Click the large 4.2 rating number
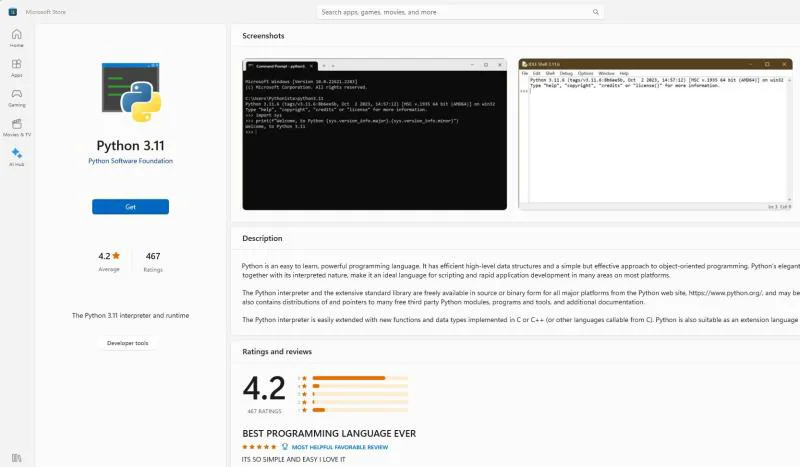Image resolution: width=800 pixels, height=467 pixels. [x=264, y=388]
